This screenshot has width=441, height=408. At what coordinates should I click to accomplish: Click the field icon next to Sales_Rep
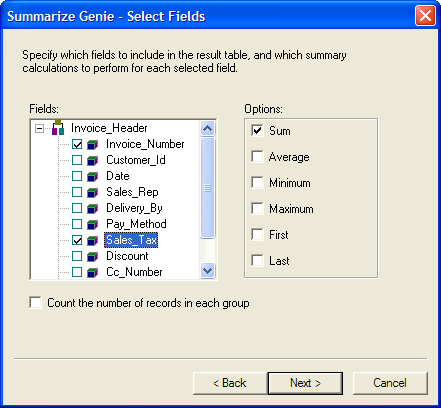tap(92, 192)
